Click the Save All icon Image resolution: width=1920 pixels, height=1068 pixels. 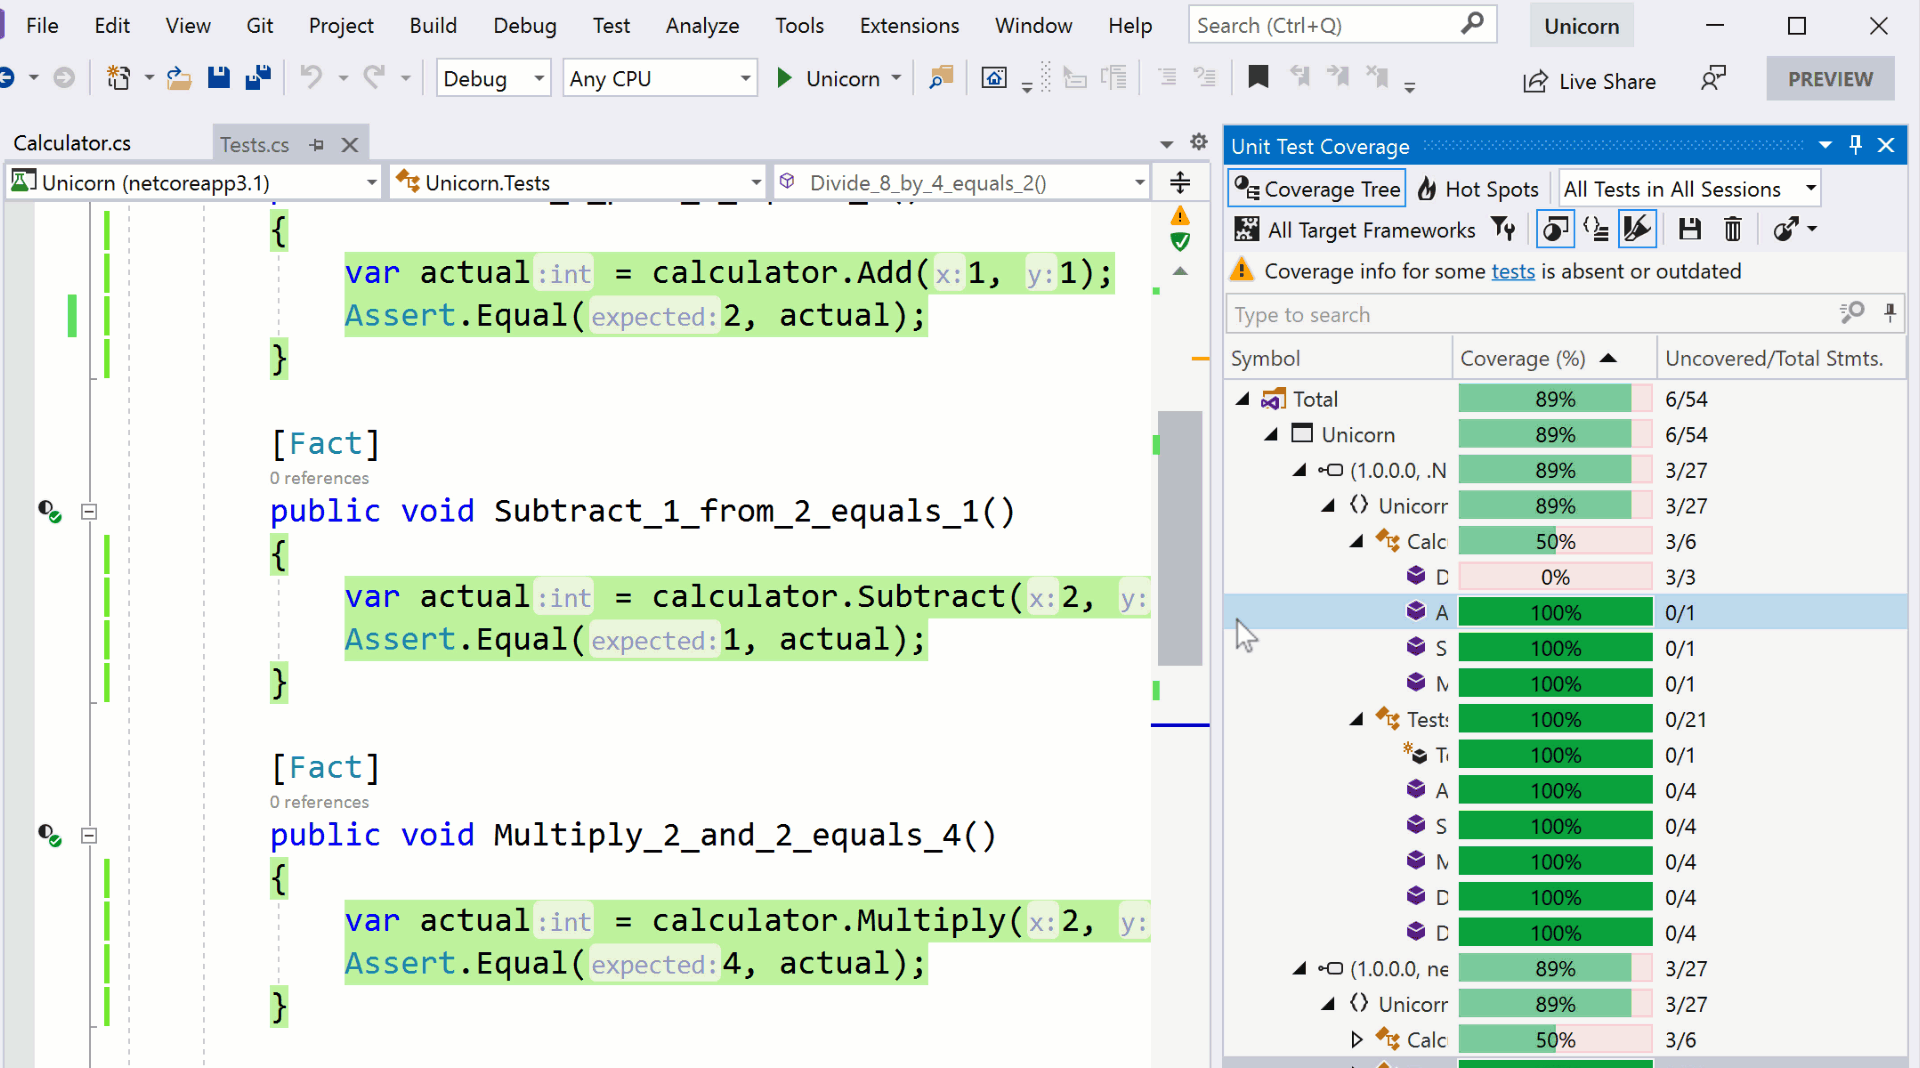coord(258,78)
